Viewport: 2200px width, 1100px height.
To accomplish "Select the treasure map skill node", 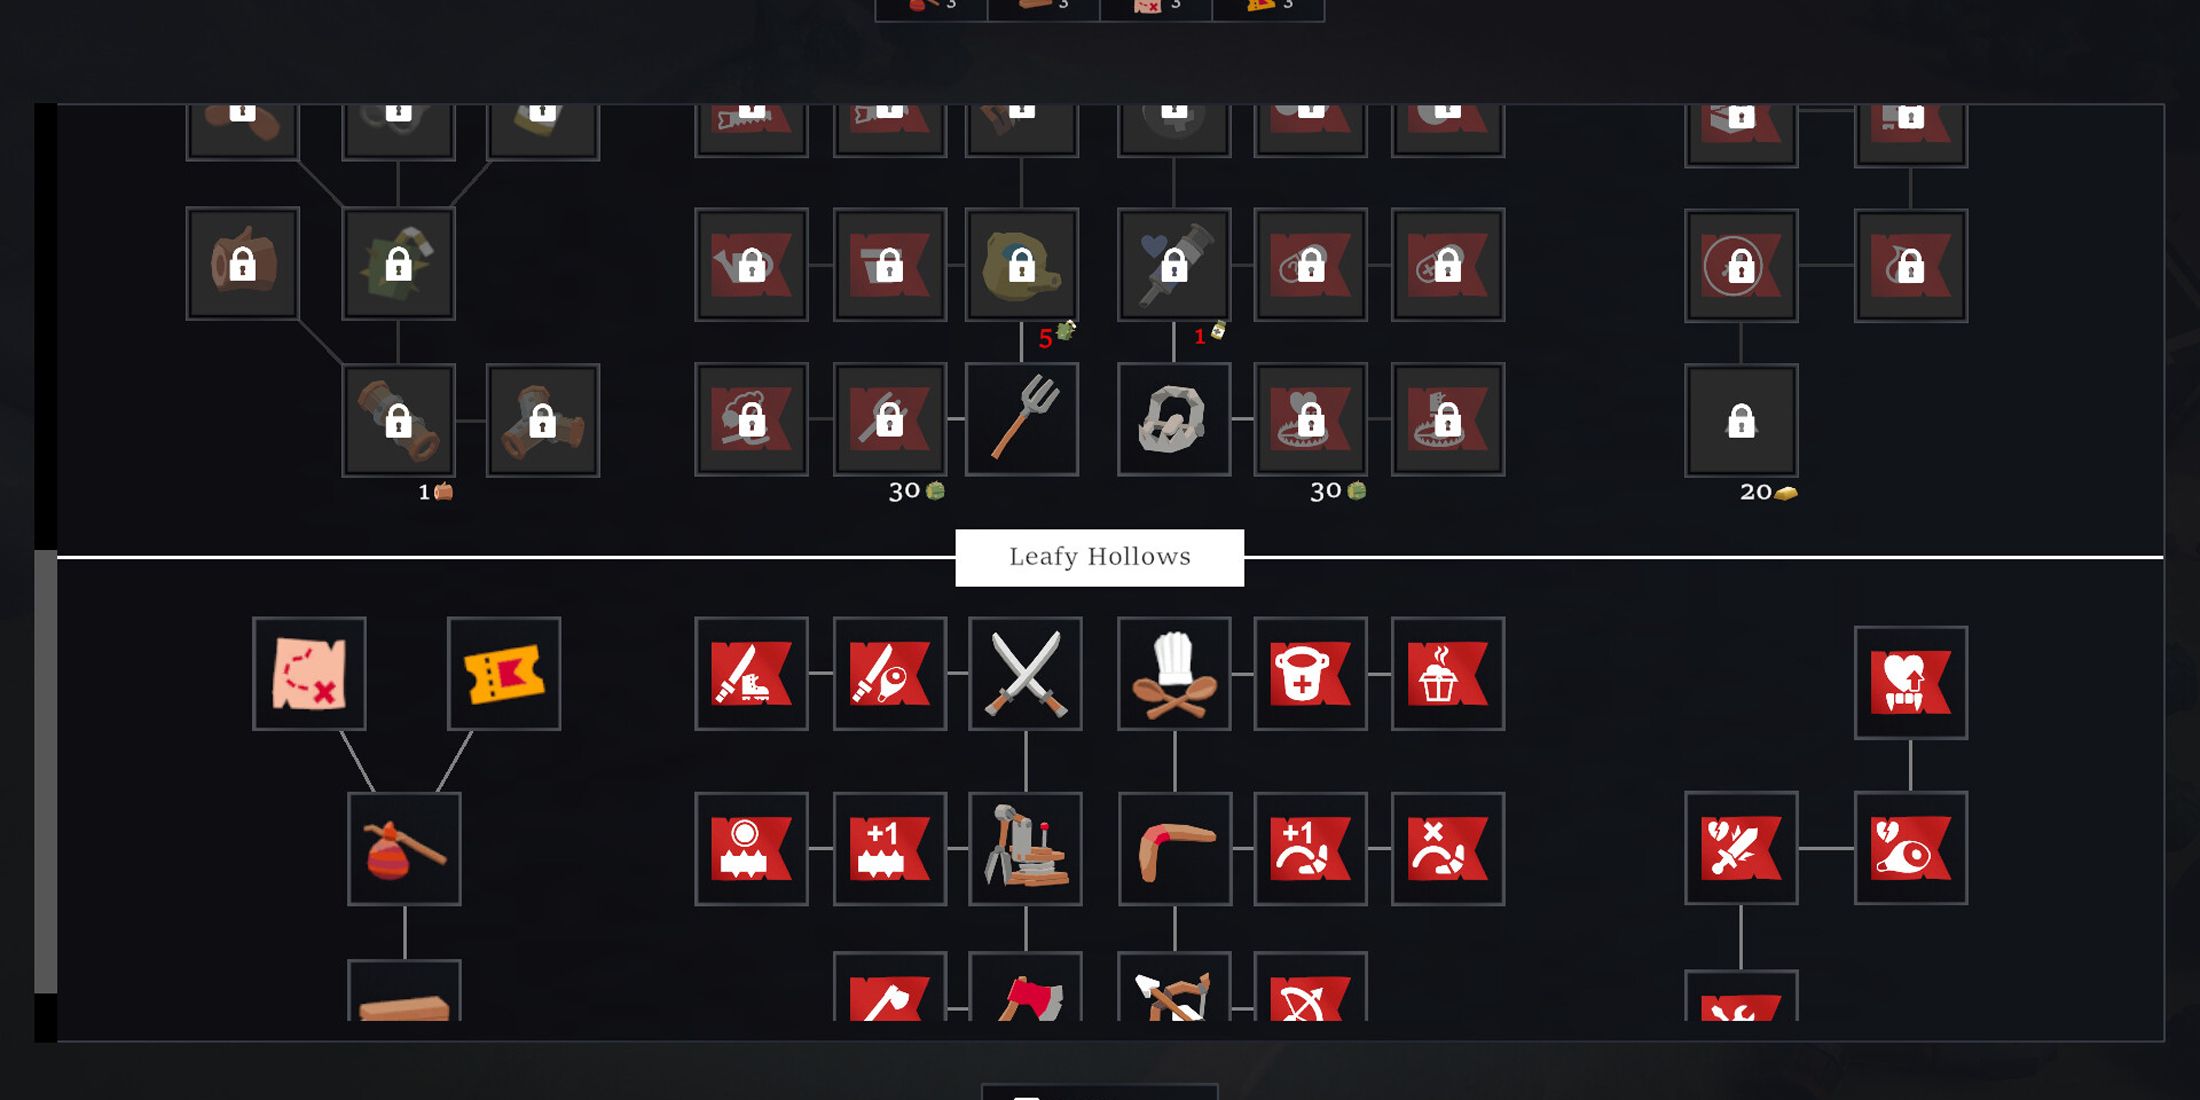I will [x=309, y=674].
